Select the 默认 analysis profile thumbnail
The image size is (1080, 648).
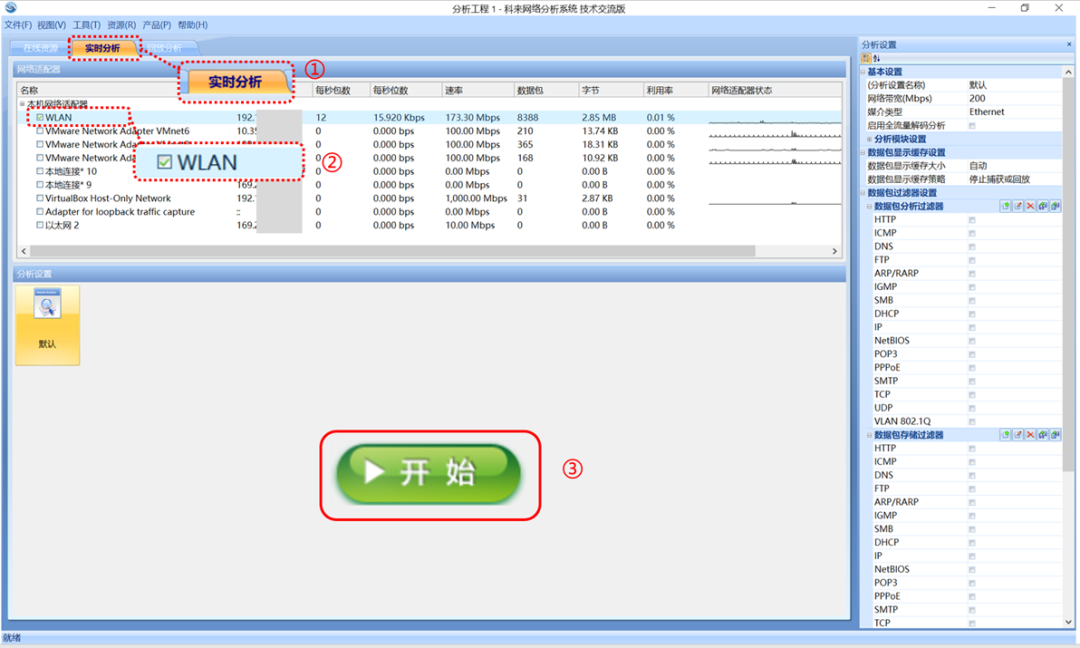coord(48,325)
